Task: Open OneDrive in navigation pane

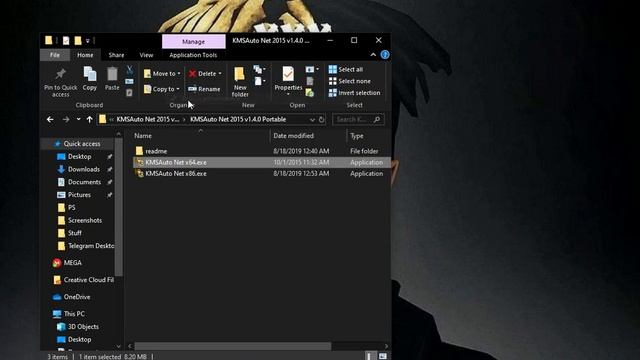Action: (77, 297)
